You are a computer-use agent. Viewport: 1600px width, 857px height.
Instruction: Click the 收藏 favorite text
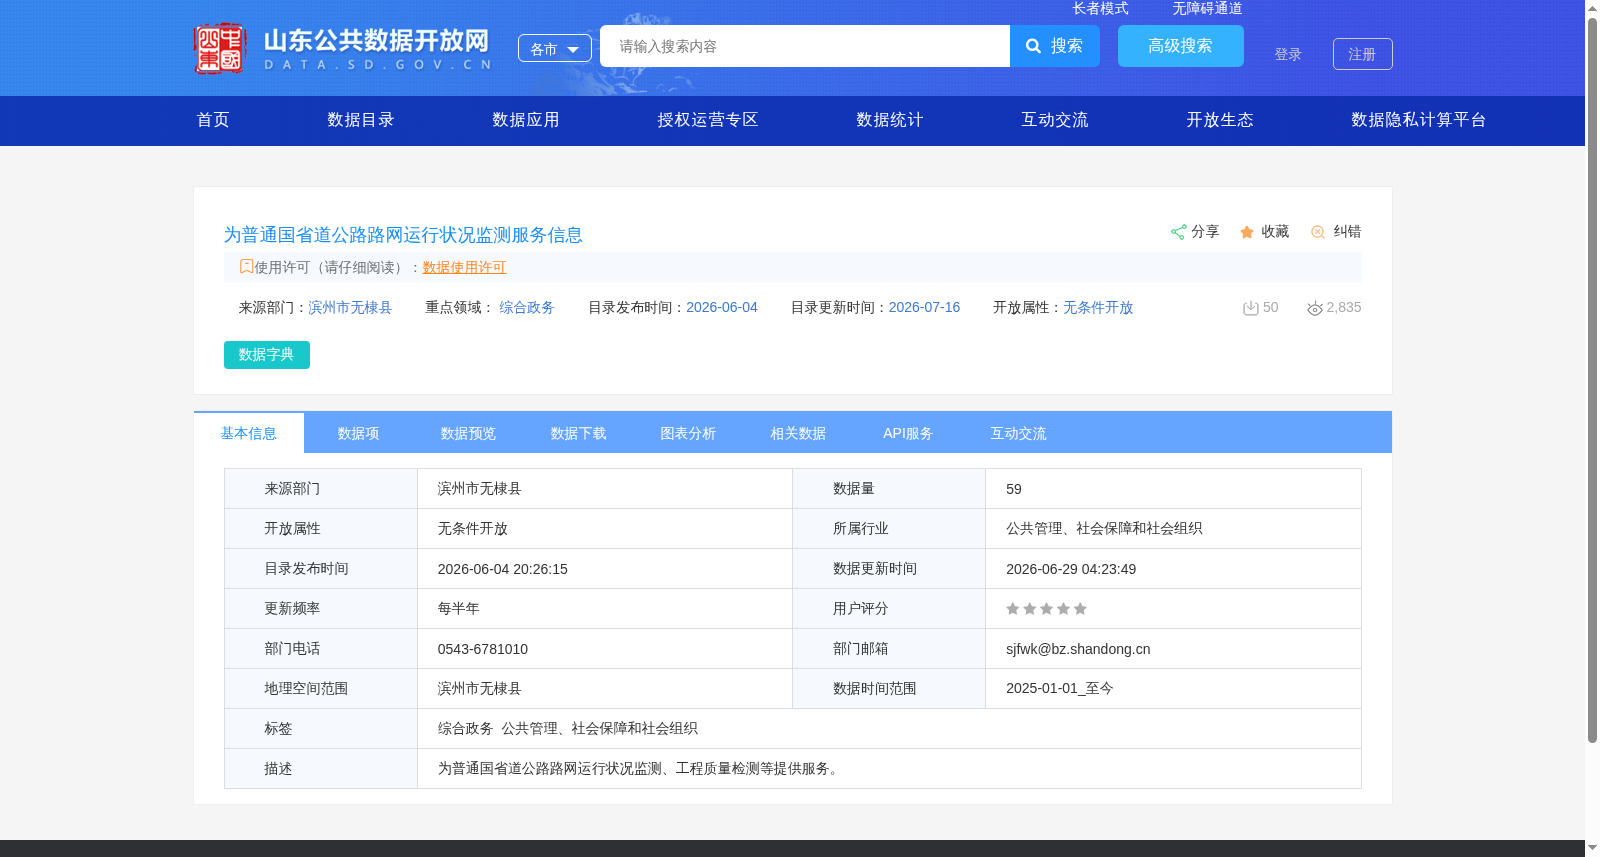coord(1275,232)
